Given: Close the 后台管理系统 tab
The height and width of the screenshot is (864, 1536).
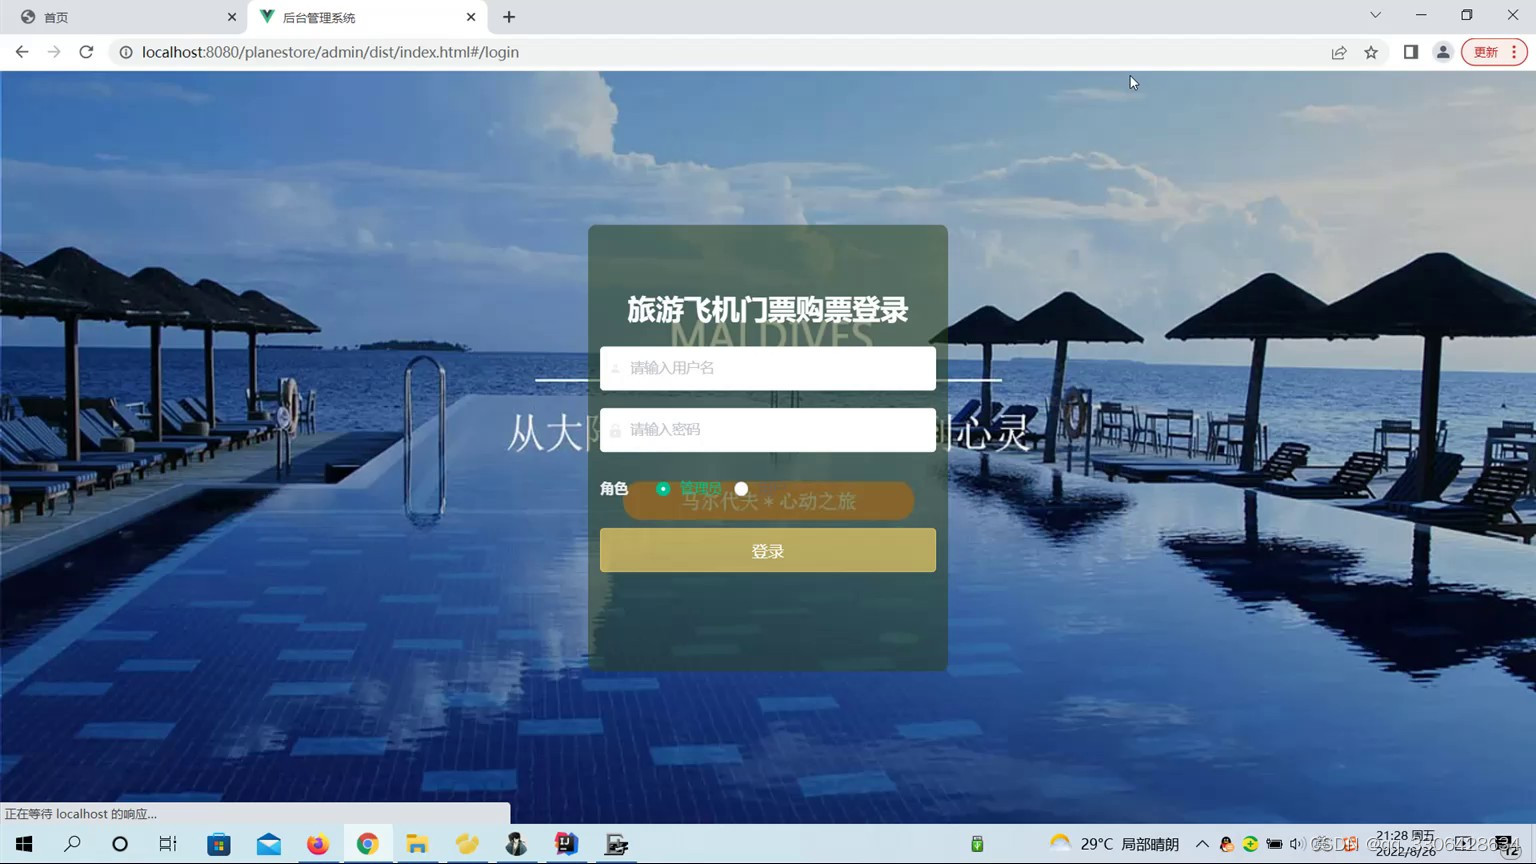Looking at the screenshot, I should (x=471, y=17).
